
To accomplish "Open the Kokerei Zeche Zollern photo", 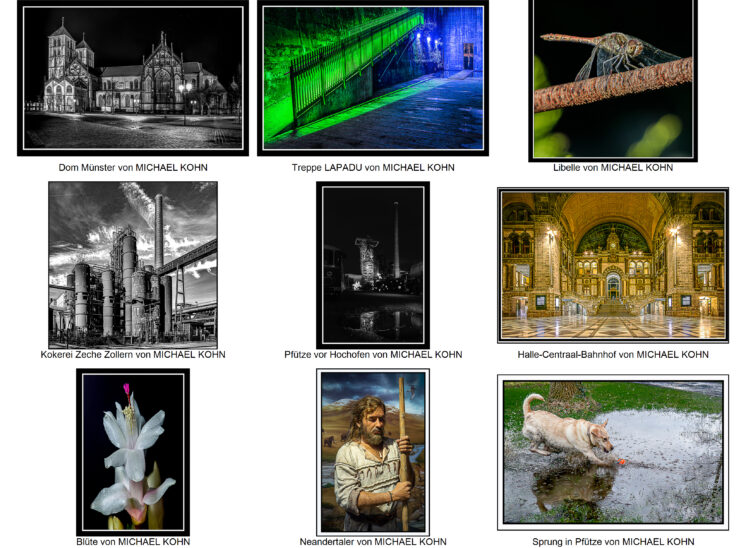I will click(133, 265).
